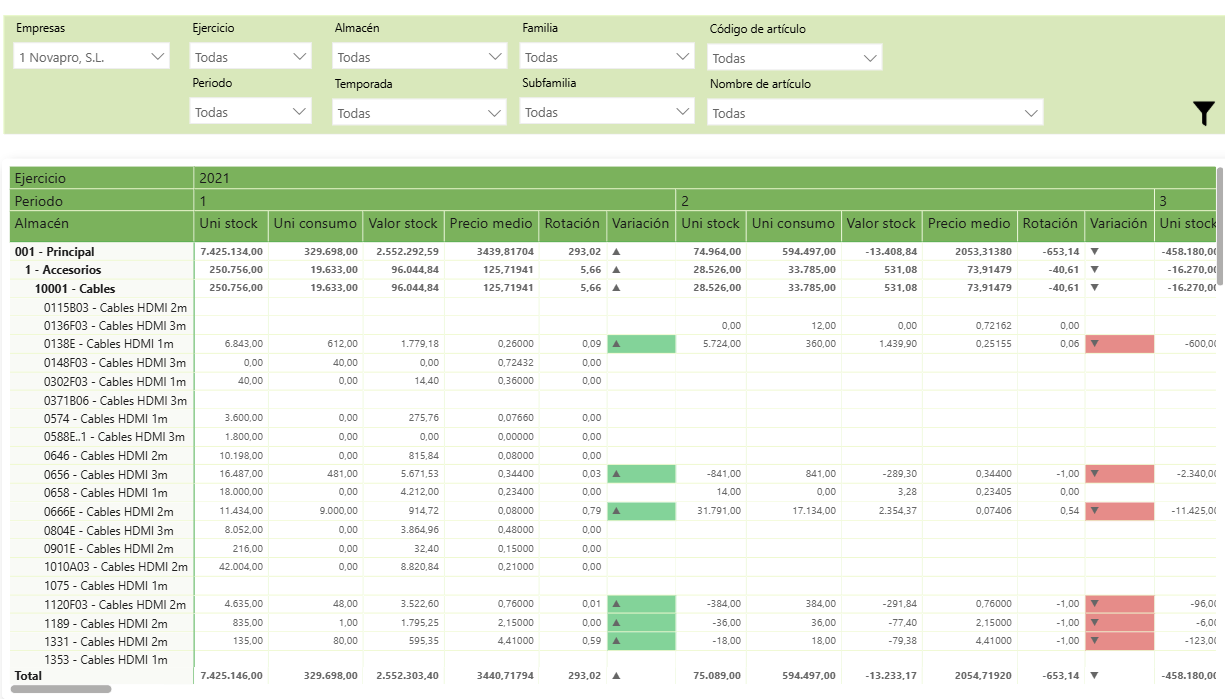
Task: Open the Empresas dropdown
Action: click(92, 58)
